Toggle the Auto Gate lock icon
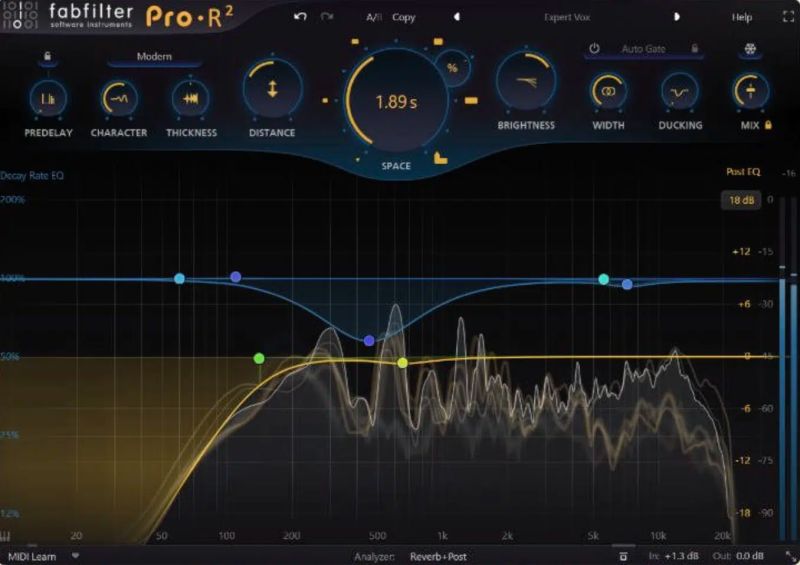This screenshot has height=565, width=800. coord(694,48)
